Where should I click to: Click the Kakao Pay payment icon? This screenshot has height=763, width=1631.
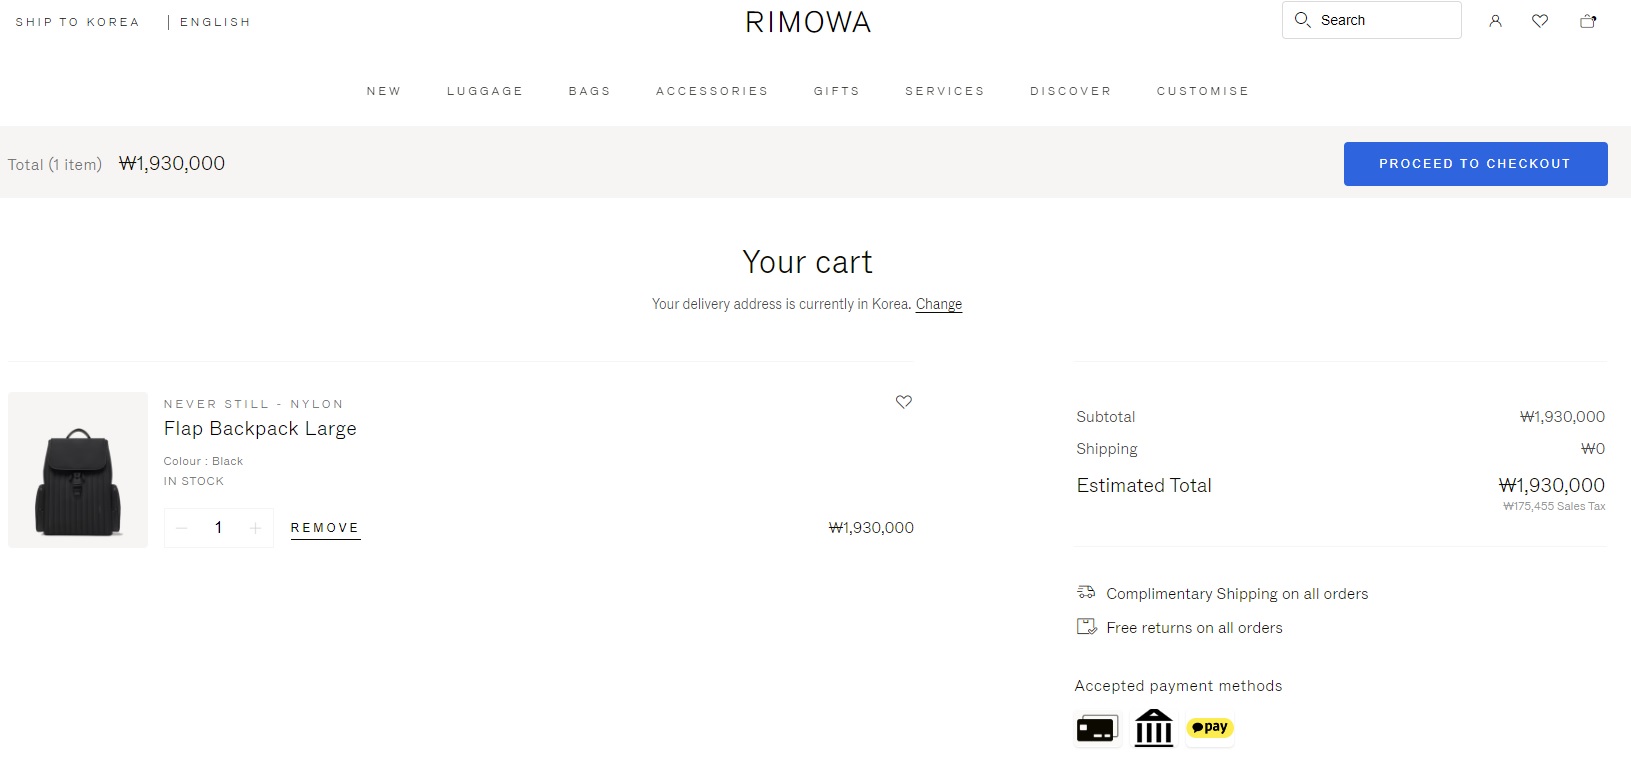click(1210, 728)
